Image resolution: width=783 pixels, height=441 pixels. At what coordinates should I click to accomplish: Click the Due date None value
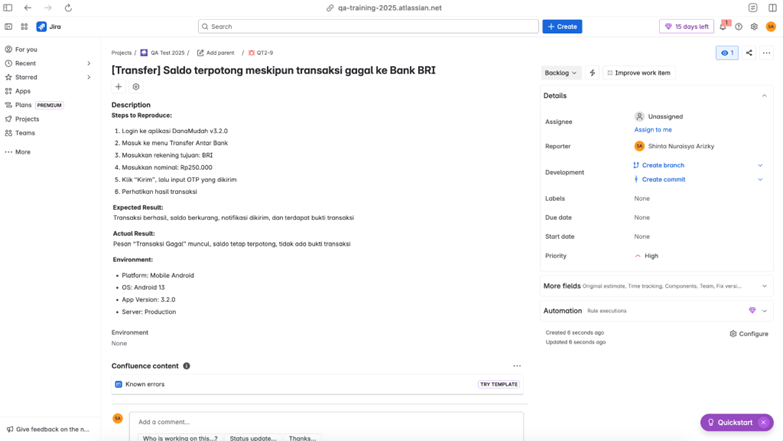[642, 217]
